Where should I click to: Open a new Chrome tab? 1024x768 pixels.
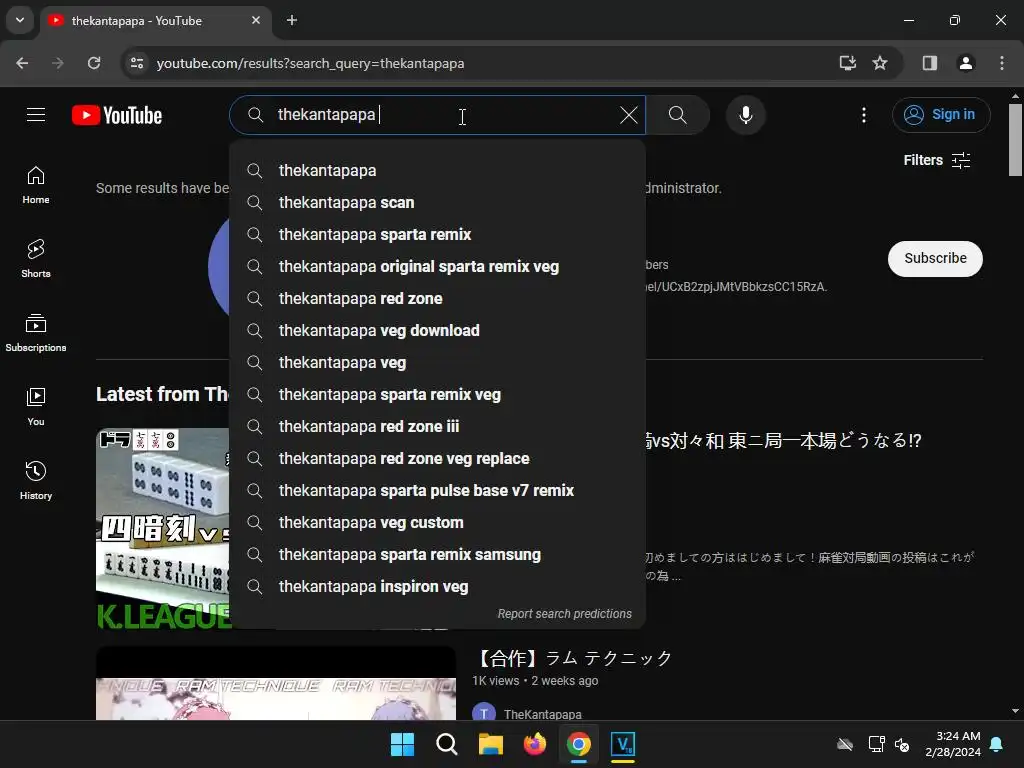pos(292,20)
